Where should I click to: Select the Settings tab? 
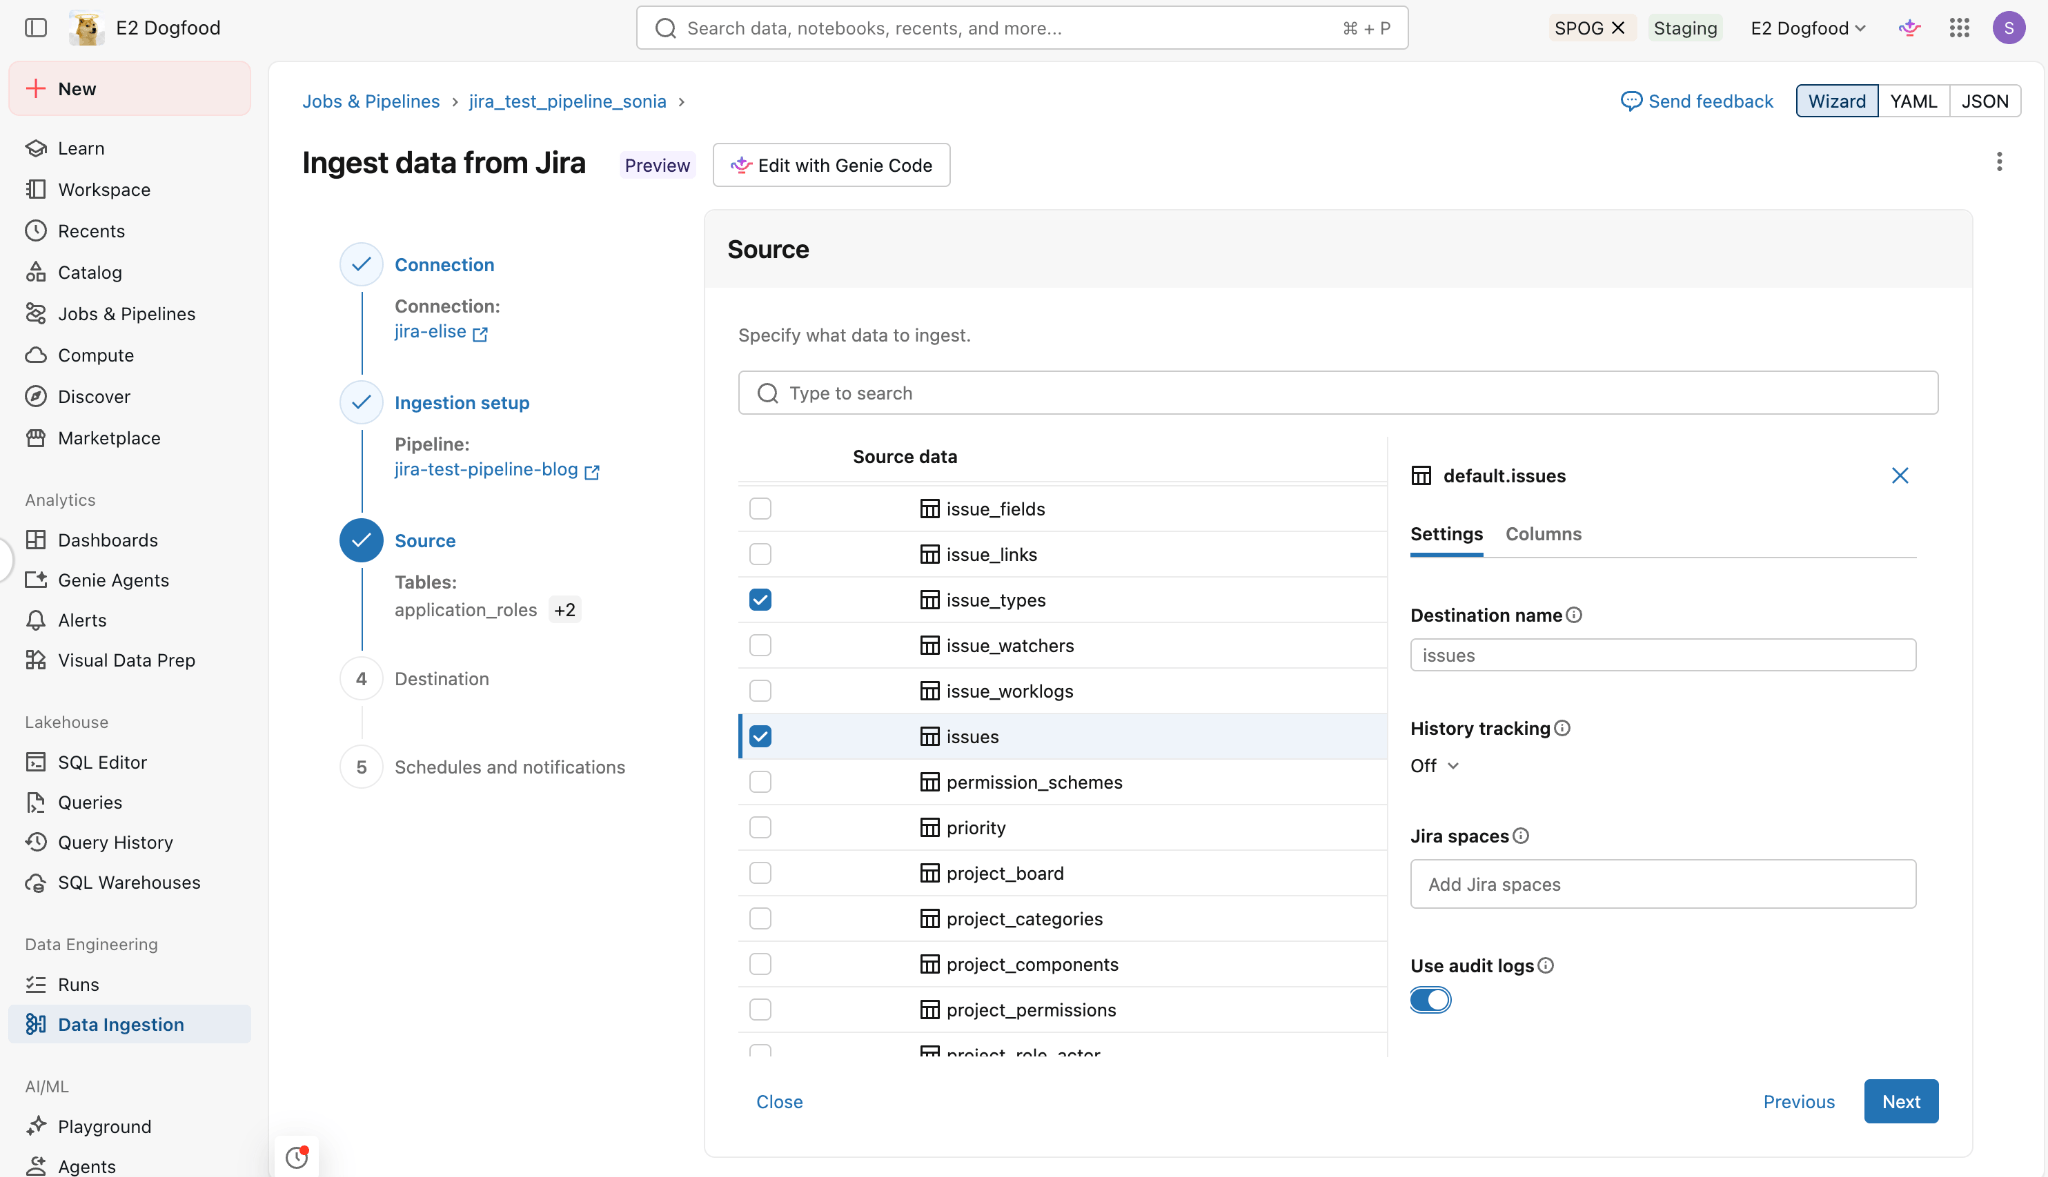pyautogui.click(x=1446, y=534)
